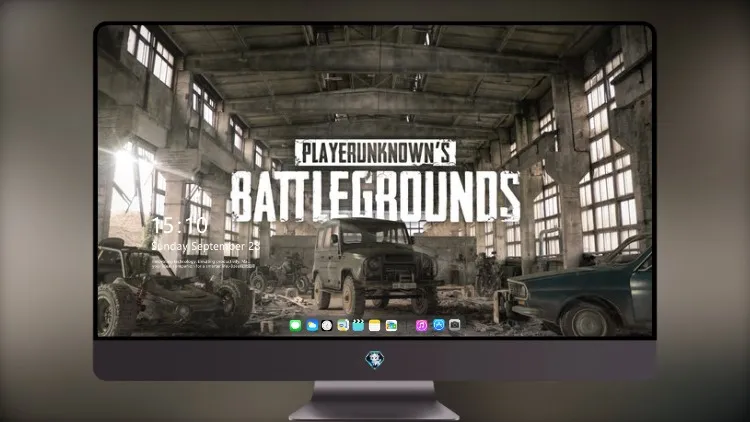Open the Clock app in the dock
750x422 pixels.
coord(327,325)
